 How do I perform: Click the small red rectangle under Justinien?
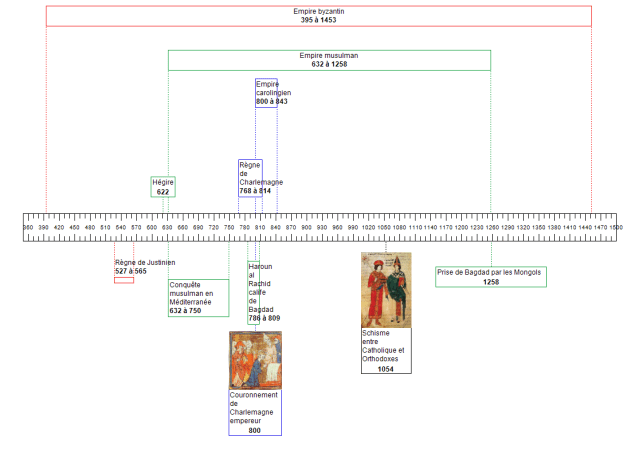click(124, 280)
